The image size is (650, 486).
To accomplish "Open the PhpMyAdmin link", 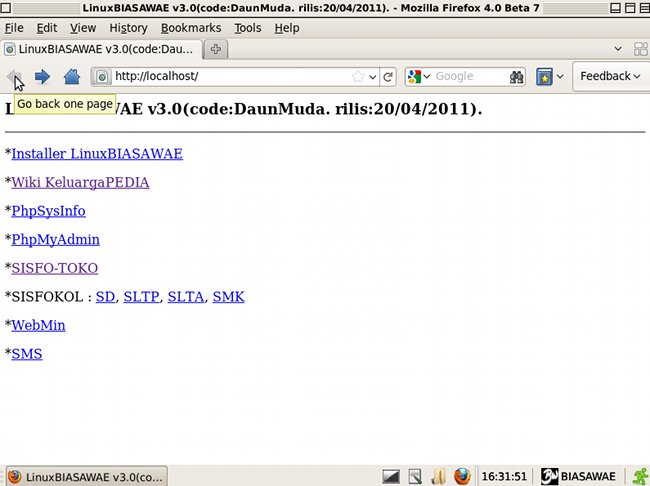I will point(56,240).
